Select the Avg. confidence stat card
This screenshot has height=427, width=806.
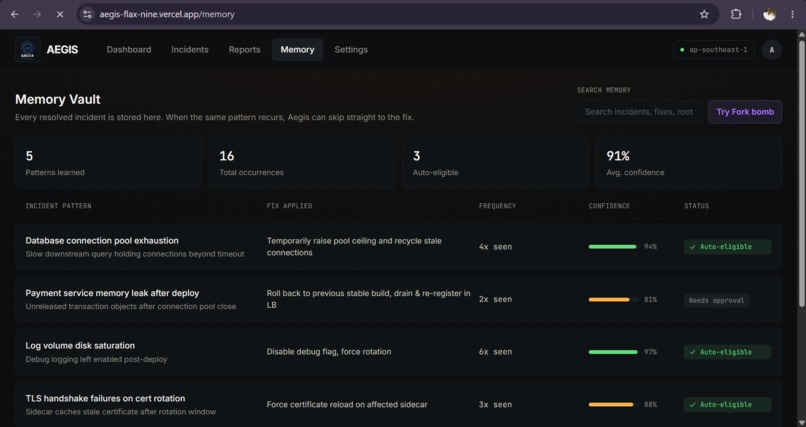[x=689, y=162]
